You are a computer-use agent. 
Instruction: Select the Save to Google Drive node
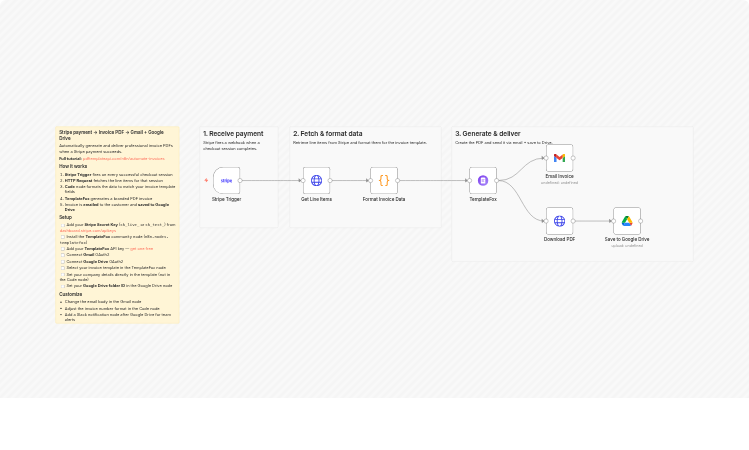(x=627, y=221)
